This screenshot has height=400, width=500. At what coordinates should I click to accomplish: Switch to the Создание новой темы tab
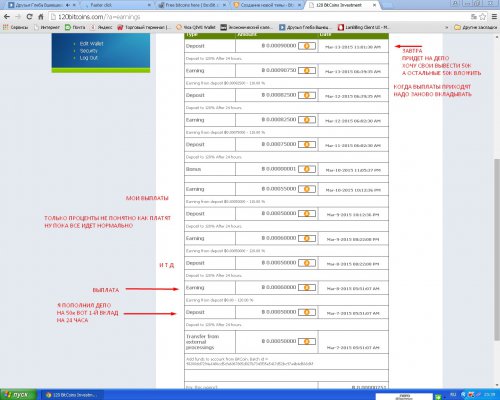point(268,5)
